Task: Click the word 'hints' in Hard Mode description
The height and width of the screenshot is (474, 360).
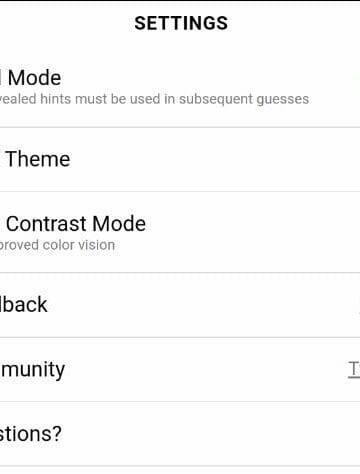Action: click(56, 99)
